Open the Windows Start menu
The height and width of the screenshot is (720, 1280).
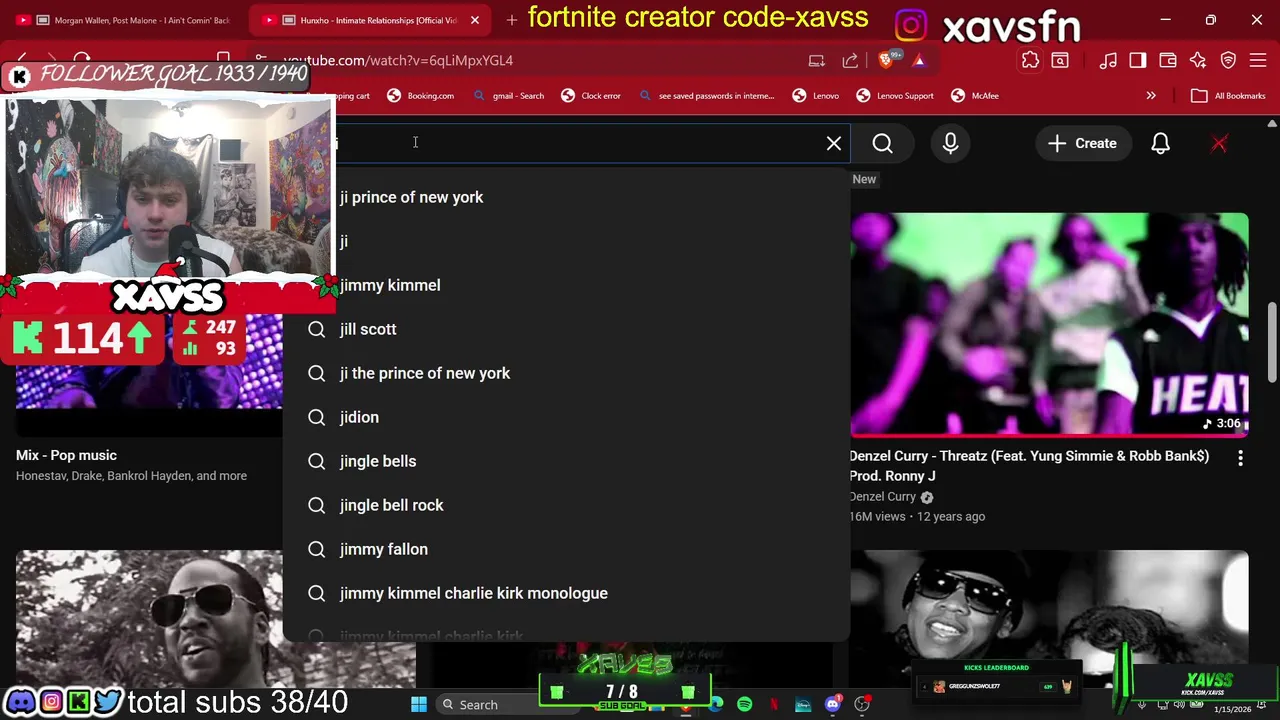(x=419, y=704)
